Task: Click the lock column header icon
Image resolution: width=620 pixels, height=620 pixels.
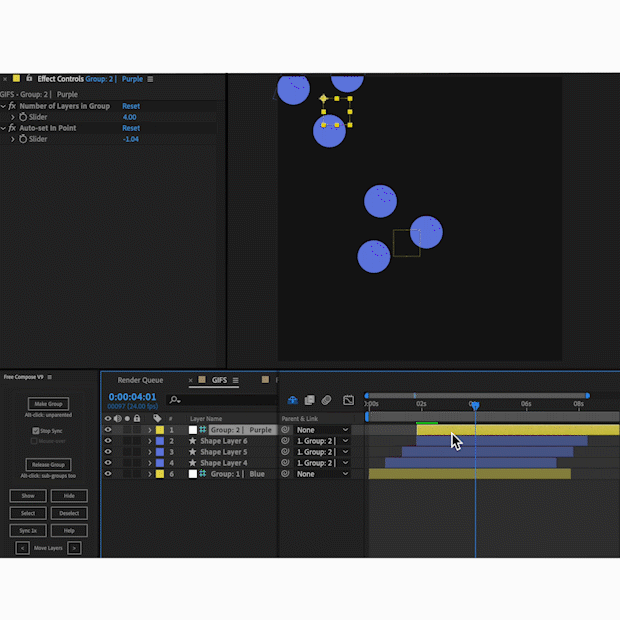Action: (x=137, y=418)
